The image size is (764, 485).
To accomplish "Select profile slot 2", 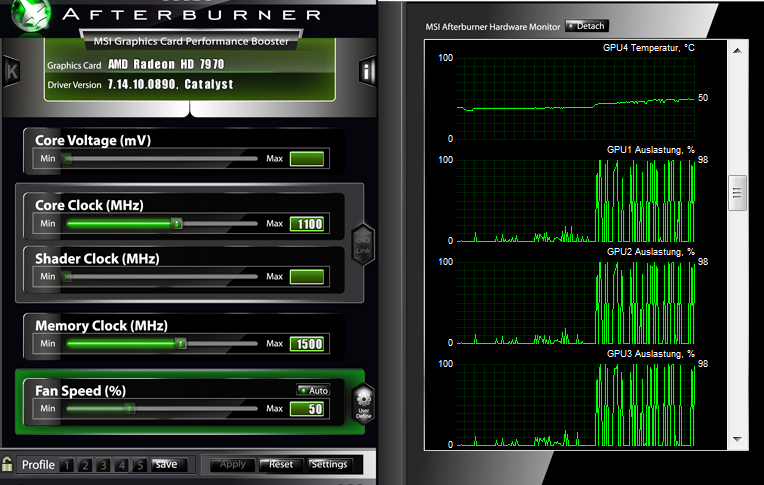I will click(85, 465).
